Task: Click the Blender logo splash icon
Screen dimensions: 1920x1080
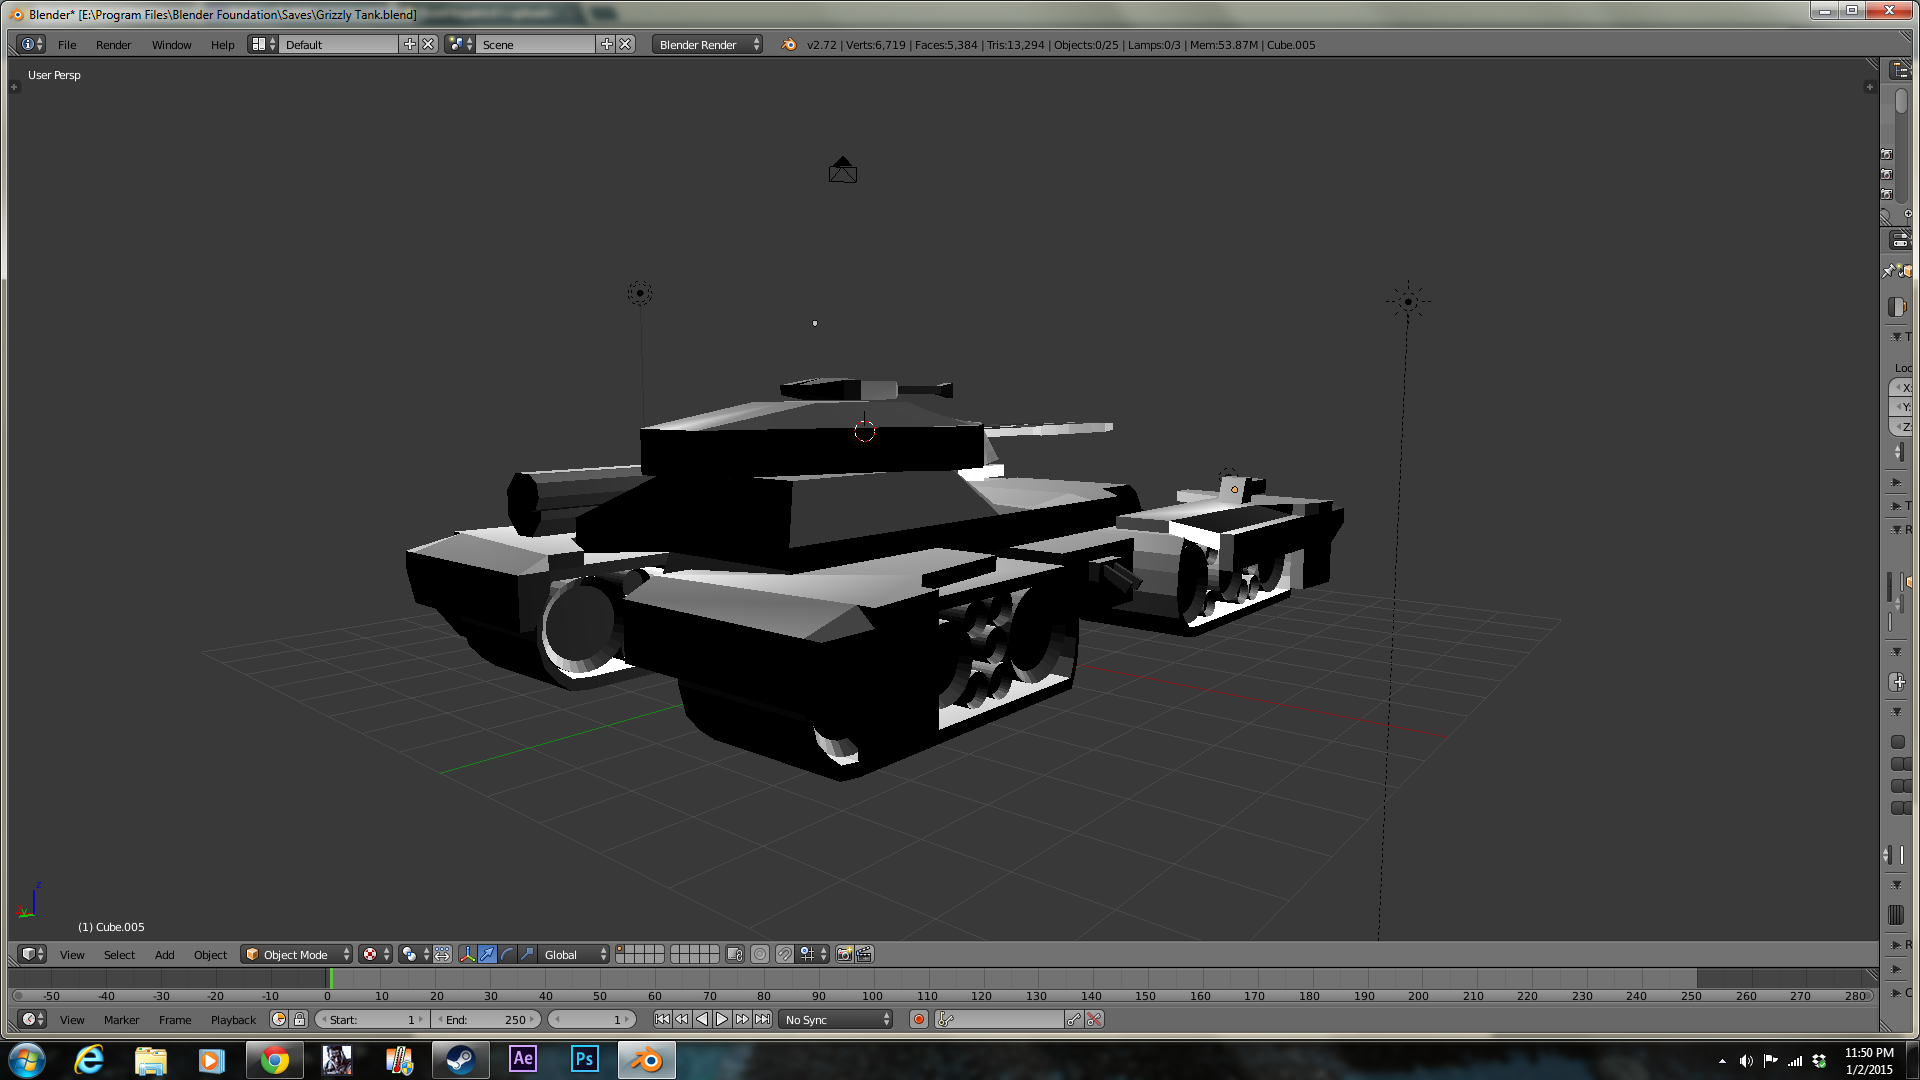Action: coord(789,45)
